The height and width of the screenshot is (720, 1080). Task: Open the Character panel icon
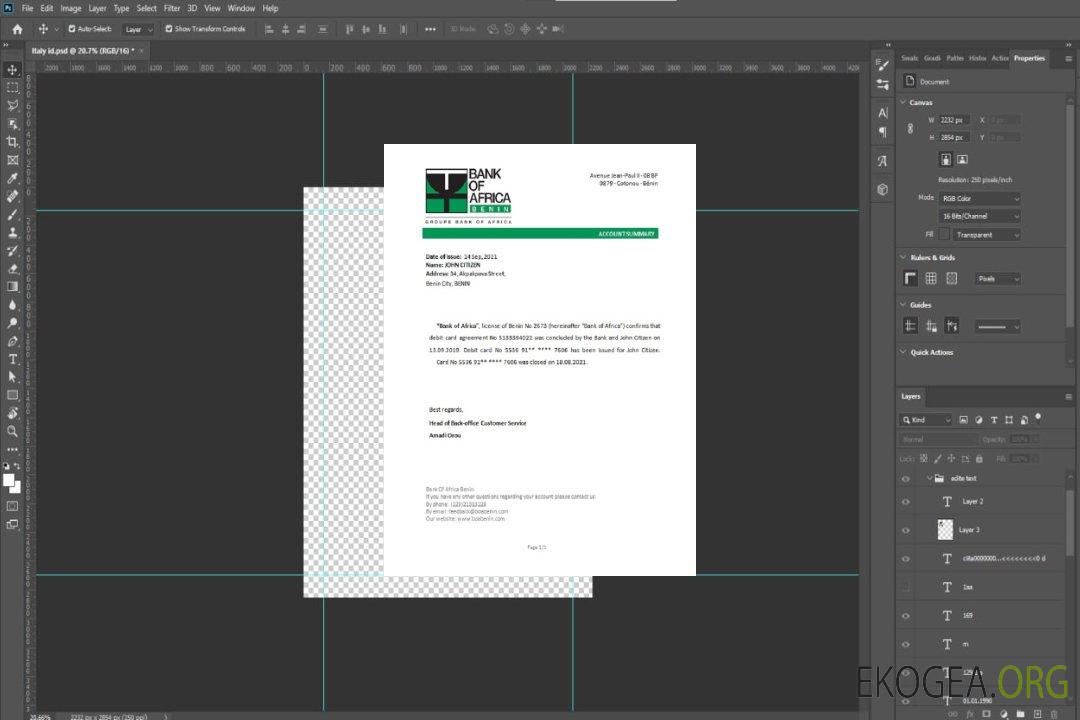click(883, 112)
